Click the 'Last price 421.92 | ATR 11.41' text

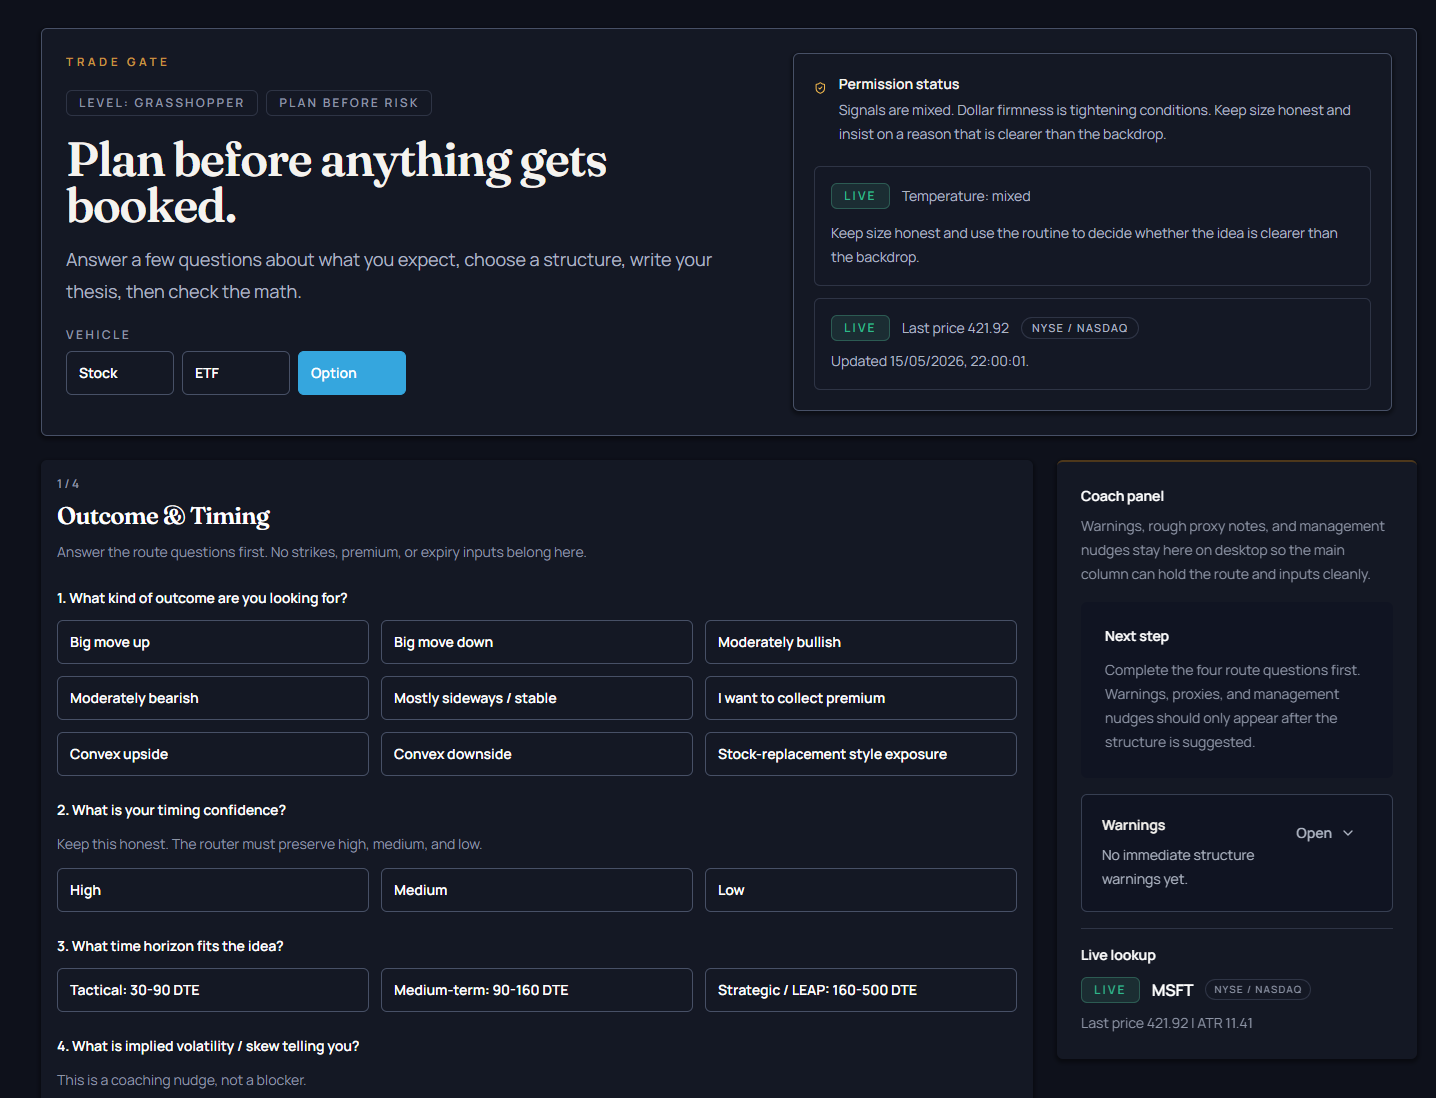click(1167, 1023)
